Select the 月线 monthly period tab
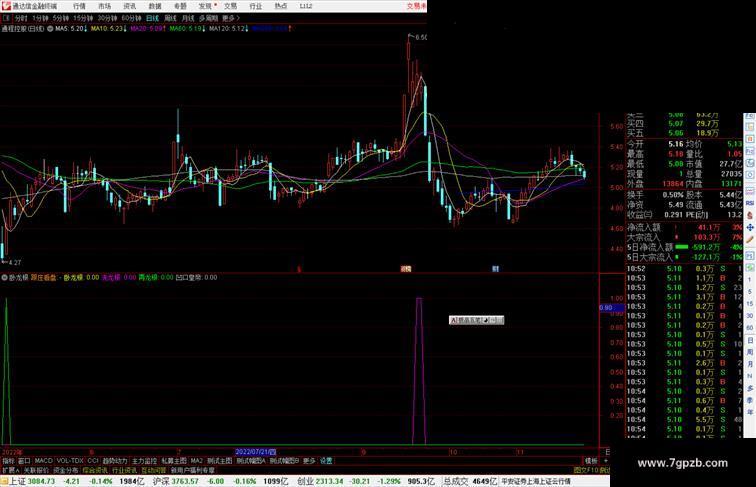Viewport: 756px width, 487px height. point(188,18)
